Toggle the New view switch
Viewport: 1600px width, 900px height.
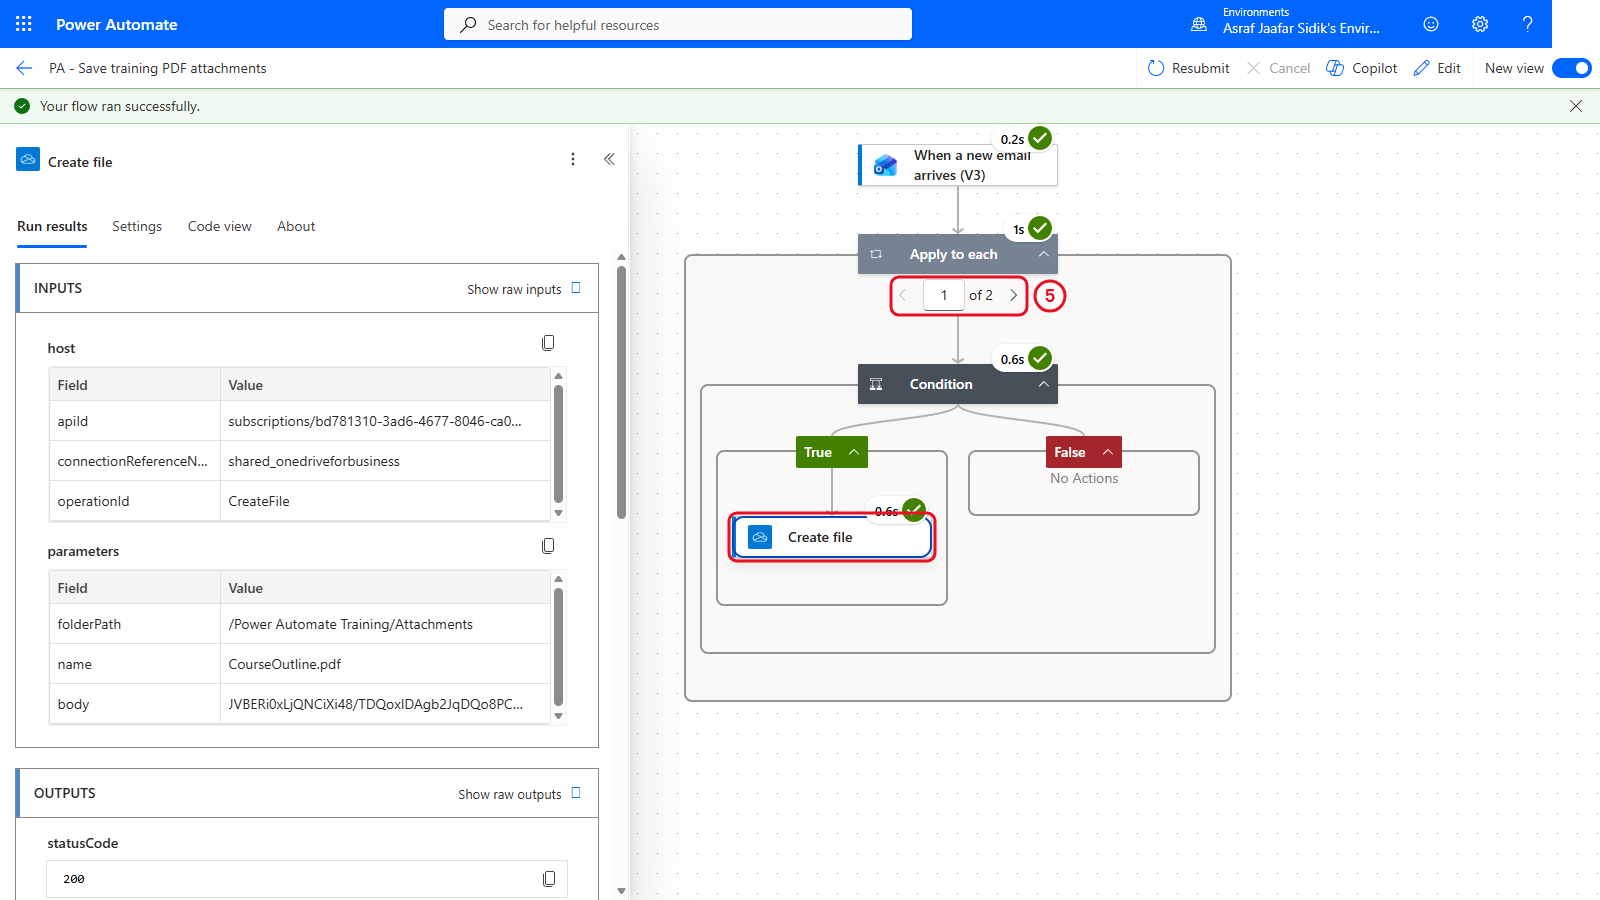(1571, 68)
